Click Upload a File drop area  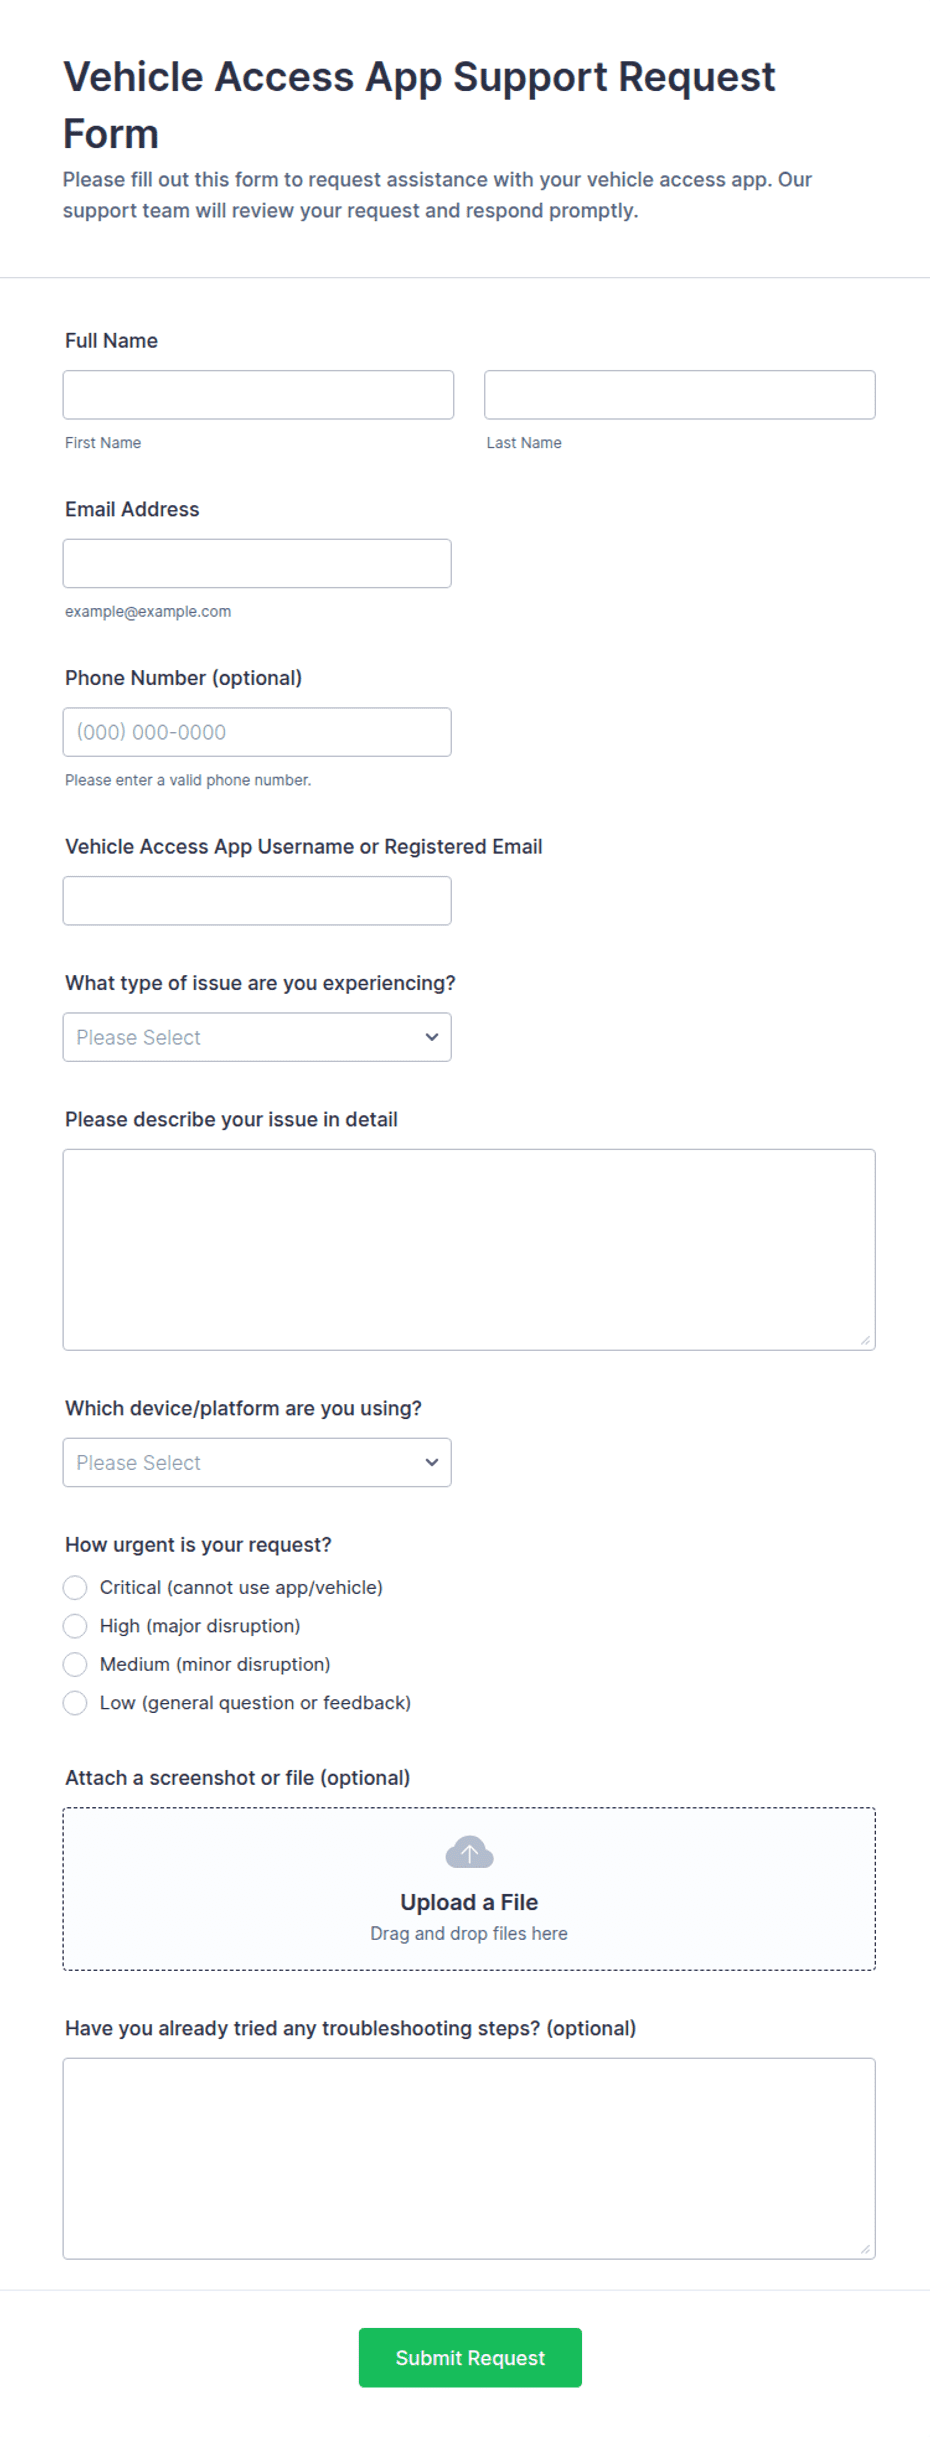pyautogui.click(x=469, y=1889)
